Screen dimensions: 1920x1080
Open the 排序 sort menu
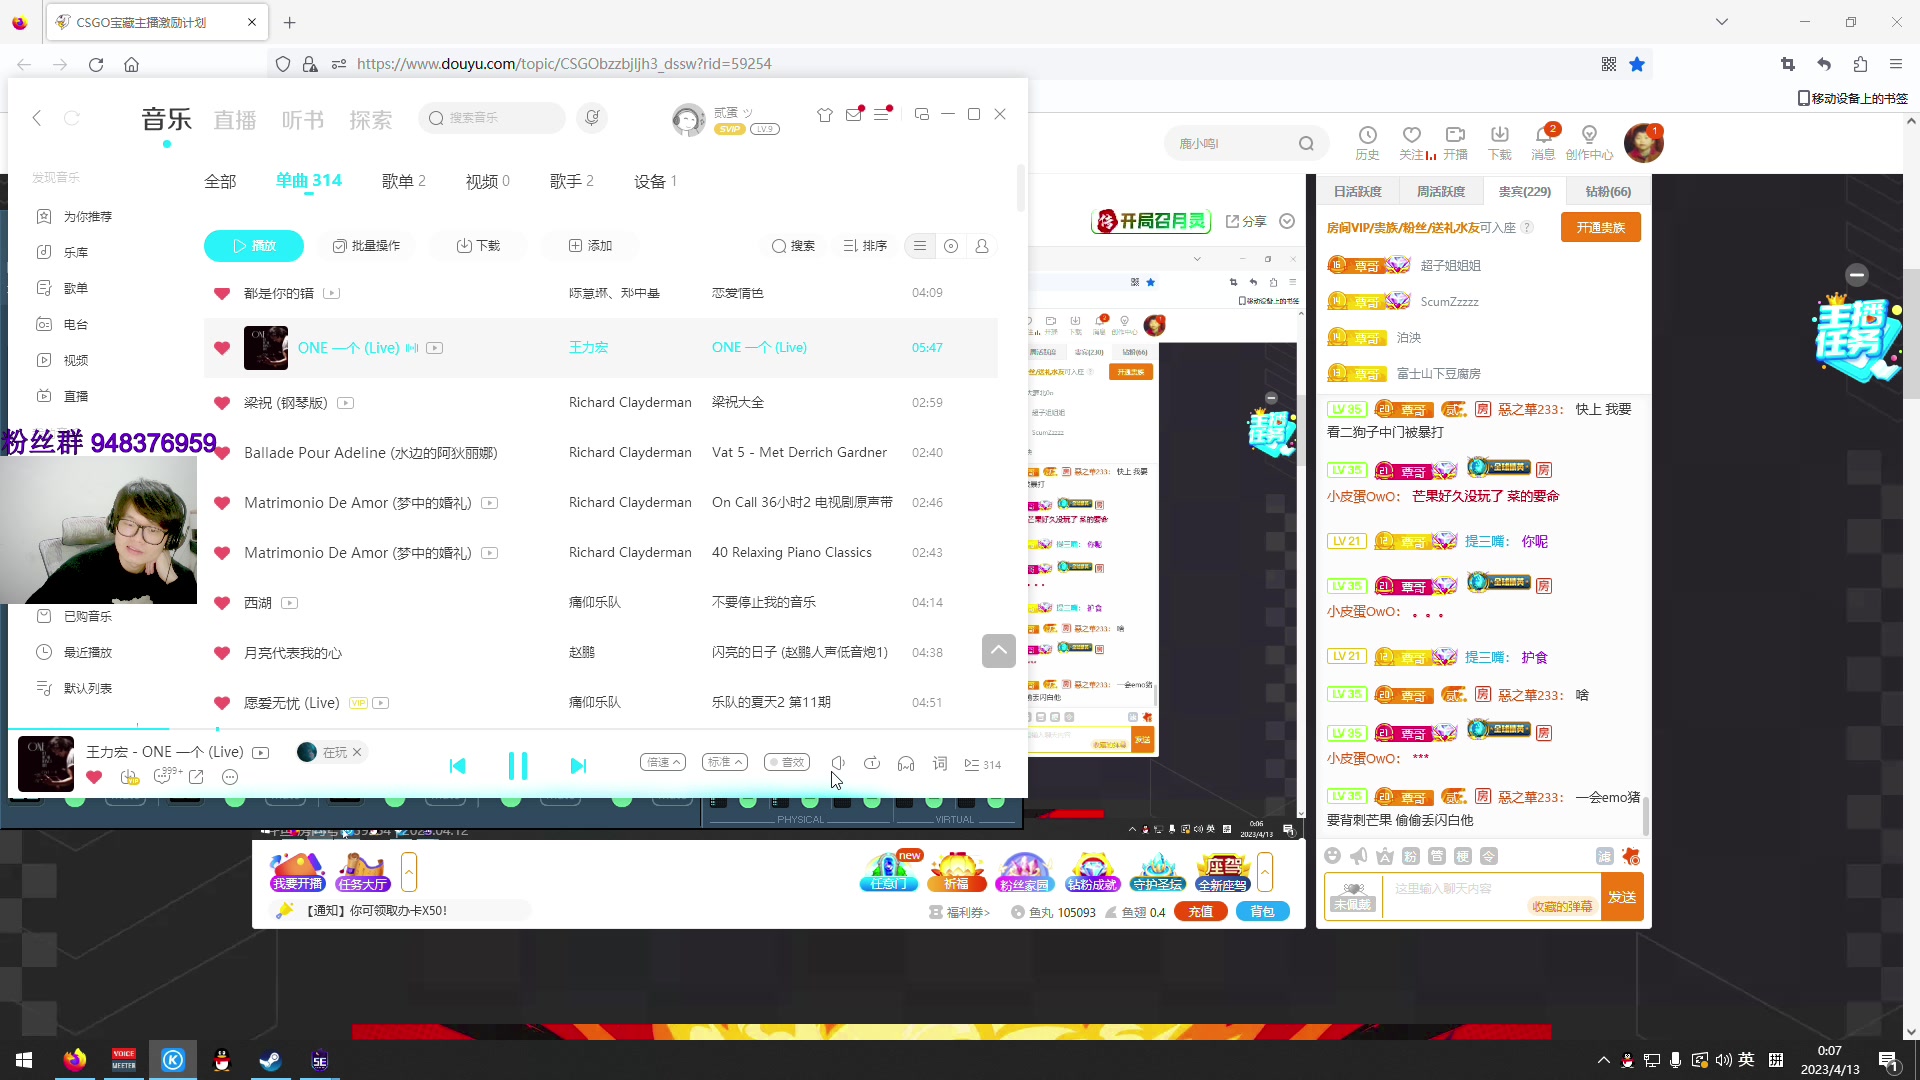click(x=865, y=246)
